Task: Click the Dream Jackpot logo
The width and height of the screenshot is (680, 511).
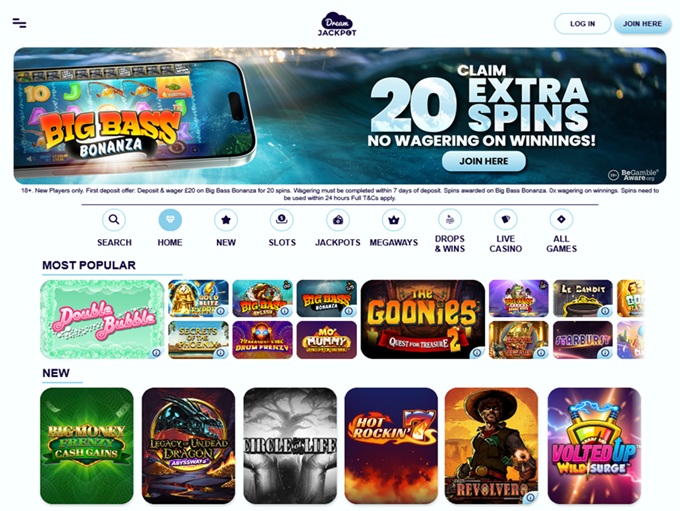Action: pyautogui.click(x=337, y=24)
